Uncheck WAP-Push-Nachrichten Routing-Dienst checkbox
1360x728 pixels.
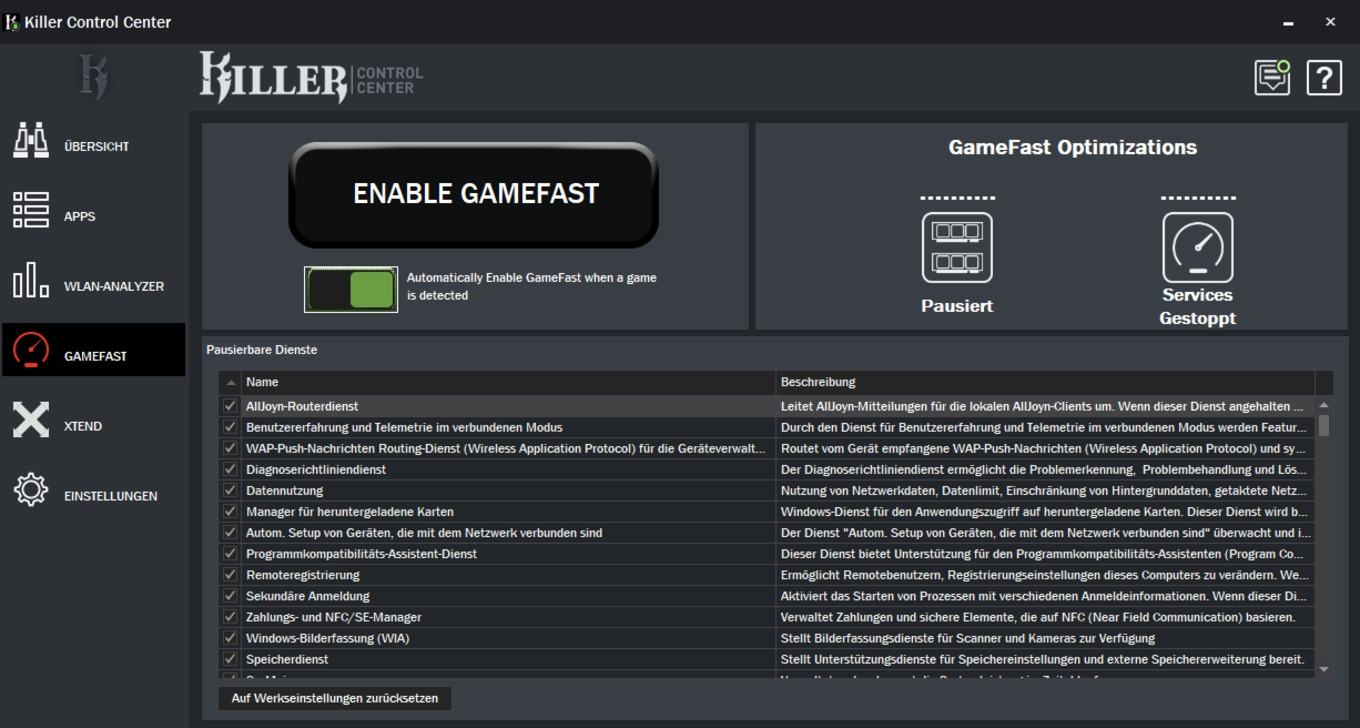(230, 448)
